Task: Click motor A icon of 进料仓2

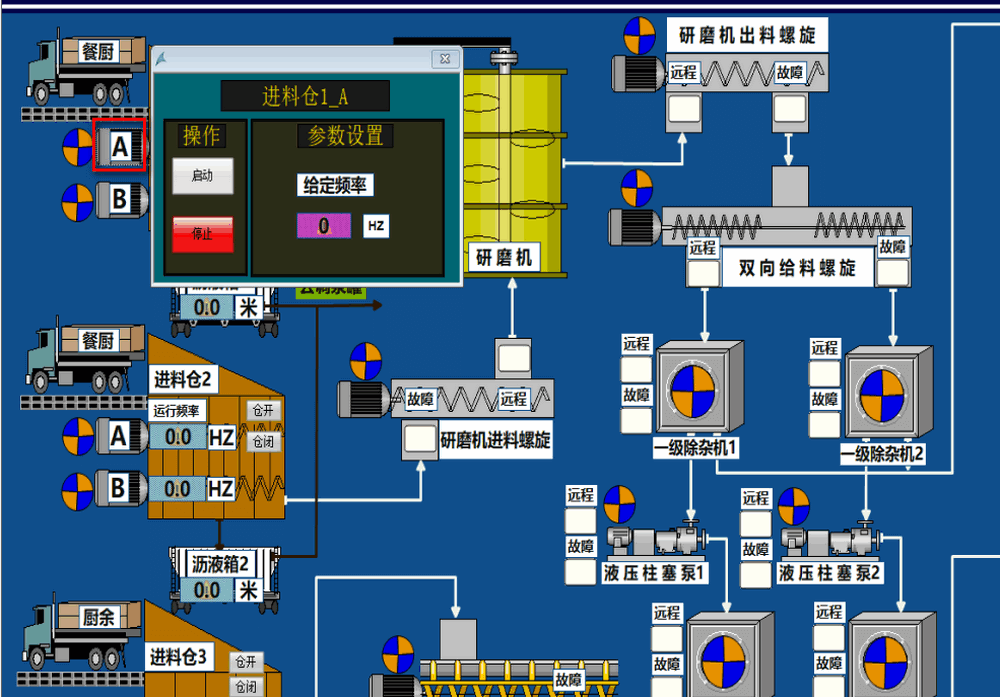Action: (x=119, y=437)
